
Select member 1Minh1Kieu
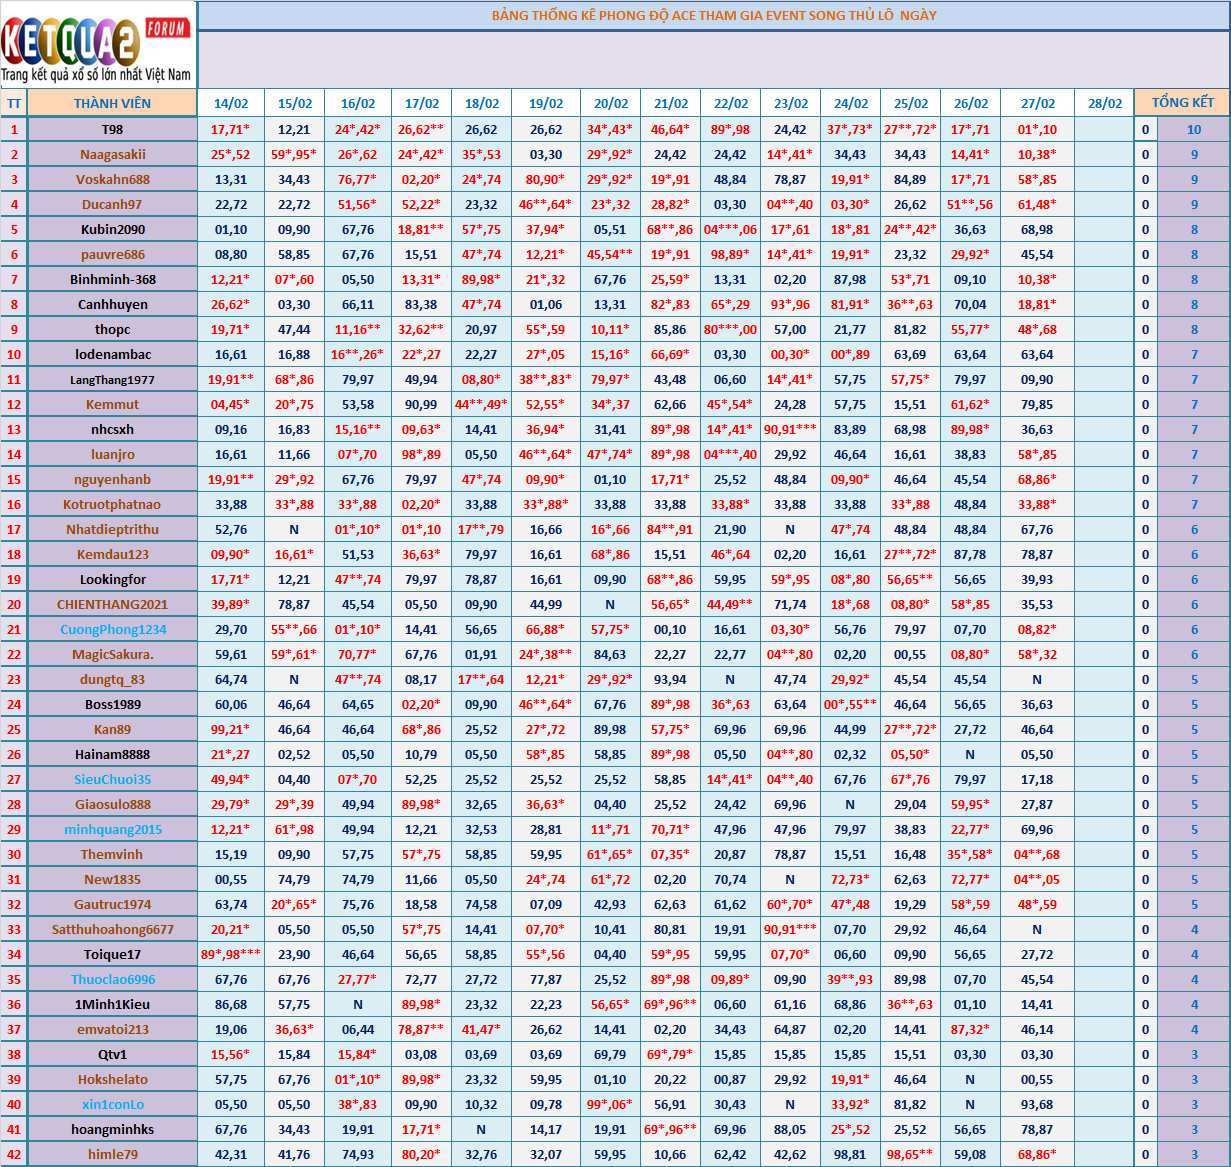click(112, 1004)
